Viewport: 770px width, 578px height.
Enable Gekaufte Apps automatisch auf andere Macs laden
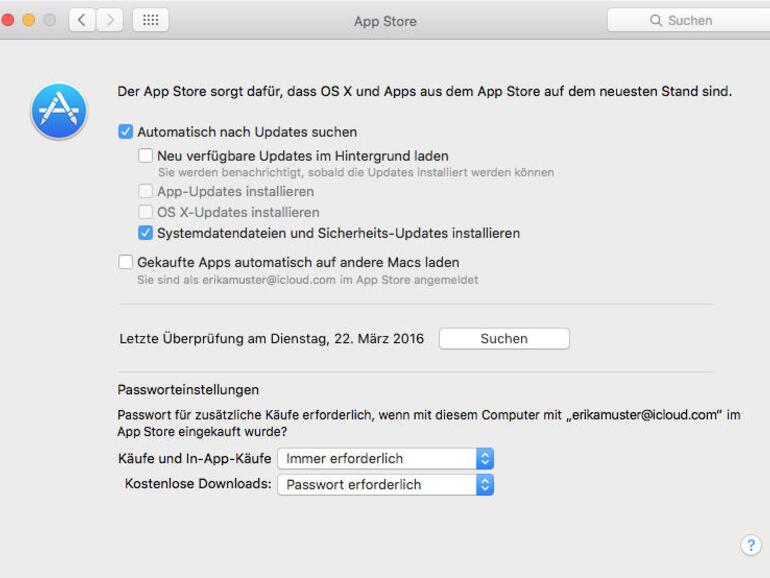pyautogui.click(x=126, y=262)
